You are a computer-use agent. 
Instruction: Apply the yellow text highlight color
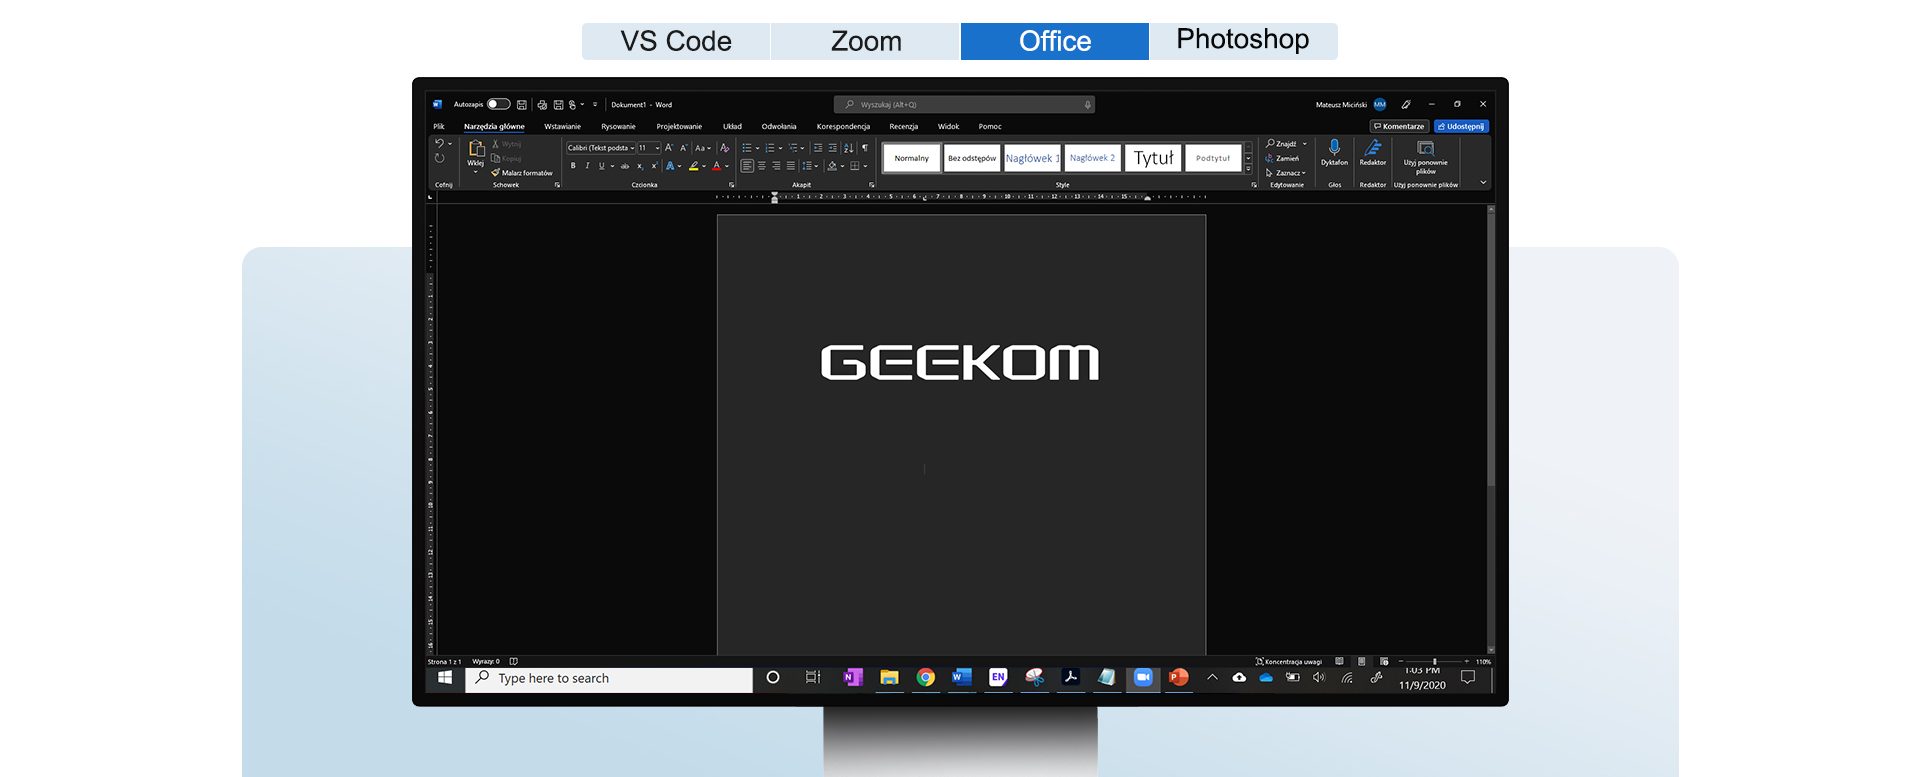(693, 166)
